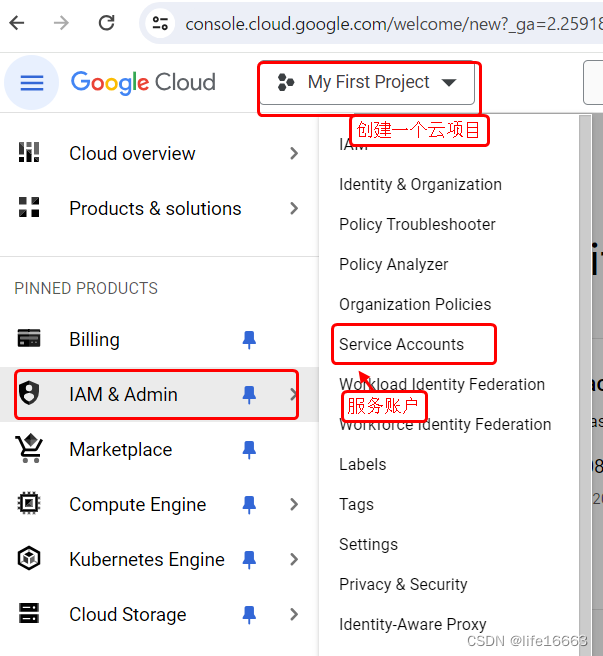The height and width of the screenshot is (656, 603).
Task: Click the Billing card icon
Action: click(x=29, y=339)
